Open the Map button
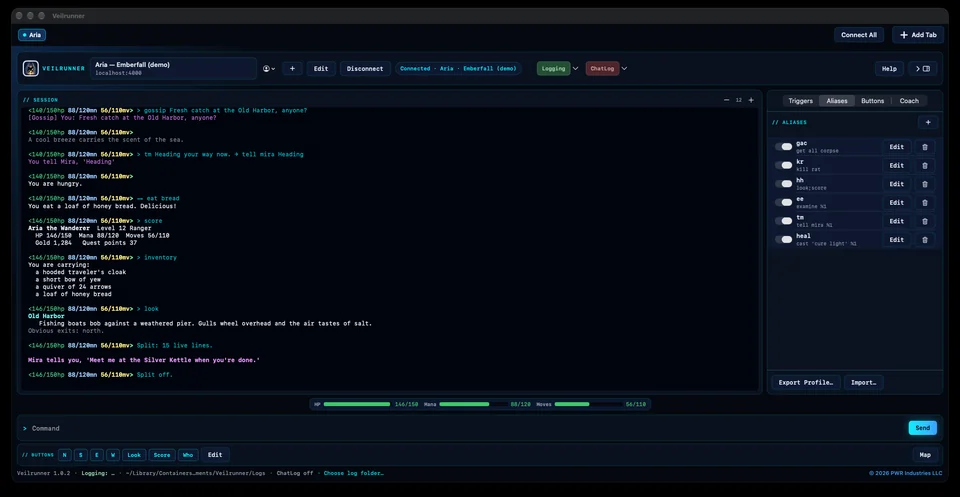The image size is (960, 497). click(924, 455)
